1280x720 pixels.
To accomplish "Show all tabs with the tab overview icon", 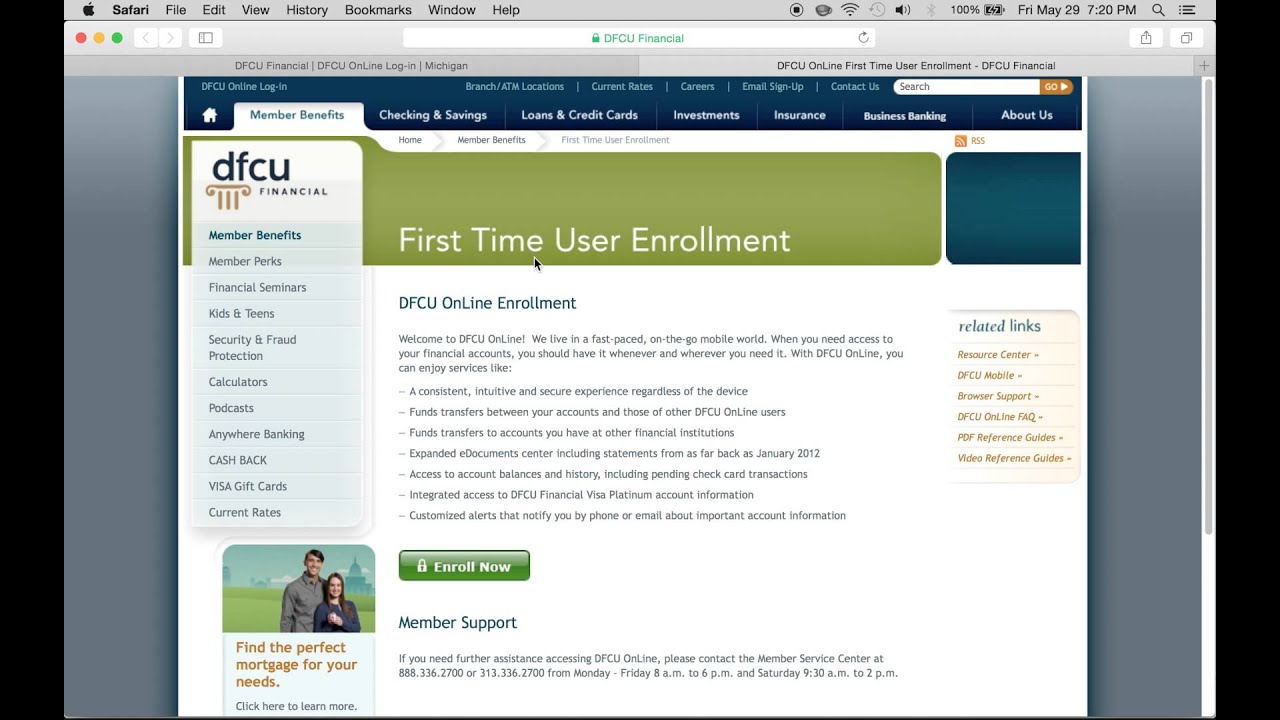I will pos(1186,38).
